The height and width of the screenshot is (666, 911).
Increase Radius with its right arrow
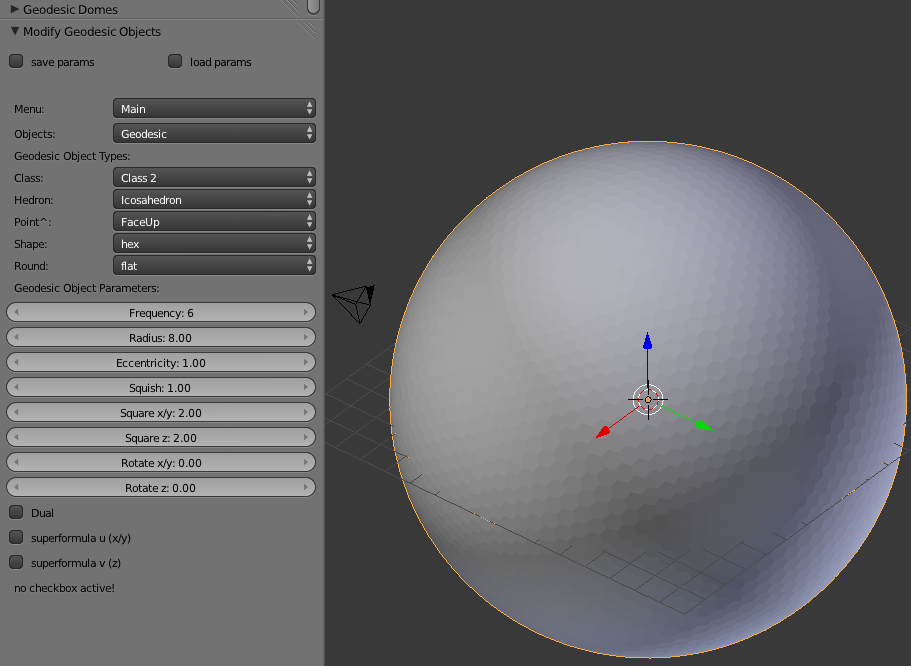point(306,338)
